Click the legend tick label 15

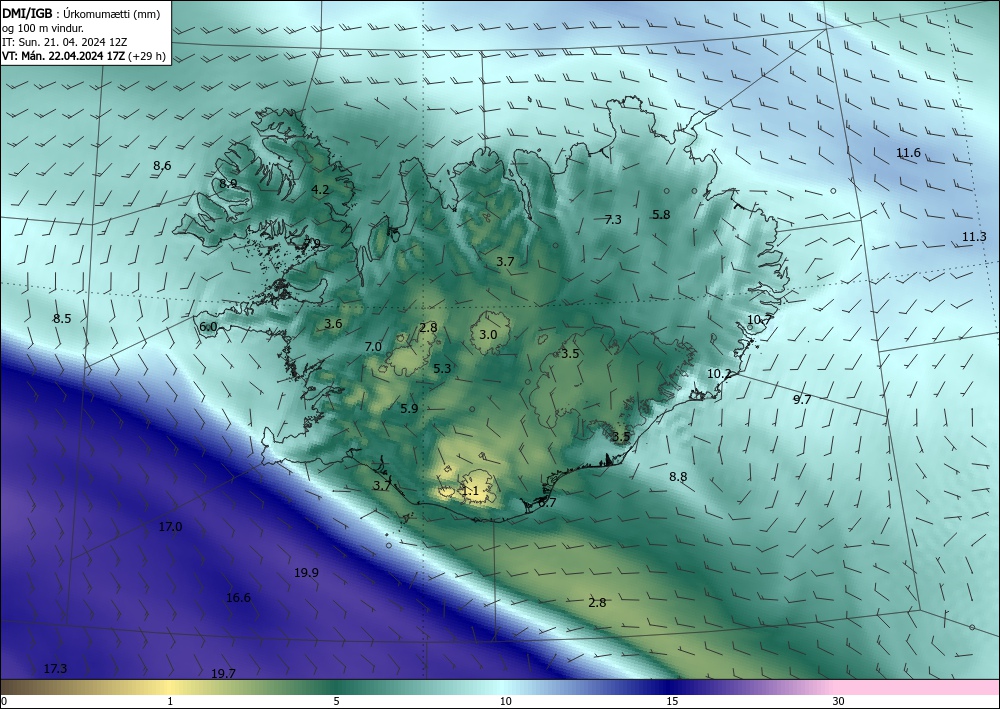(x=672, y=702)
